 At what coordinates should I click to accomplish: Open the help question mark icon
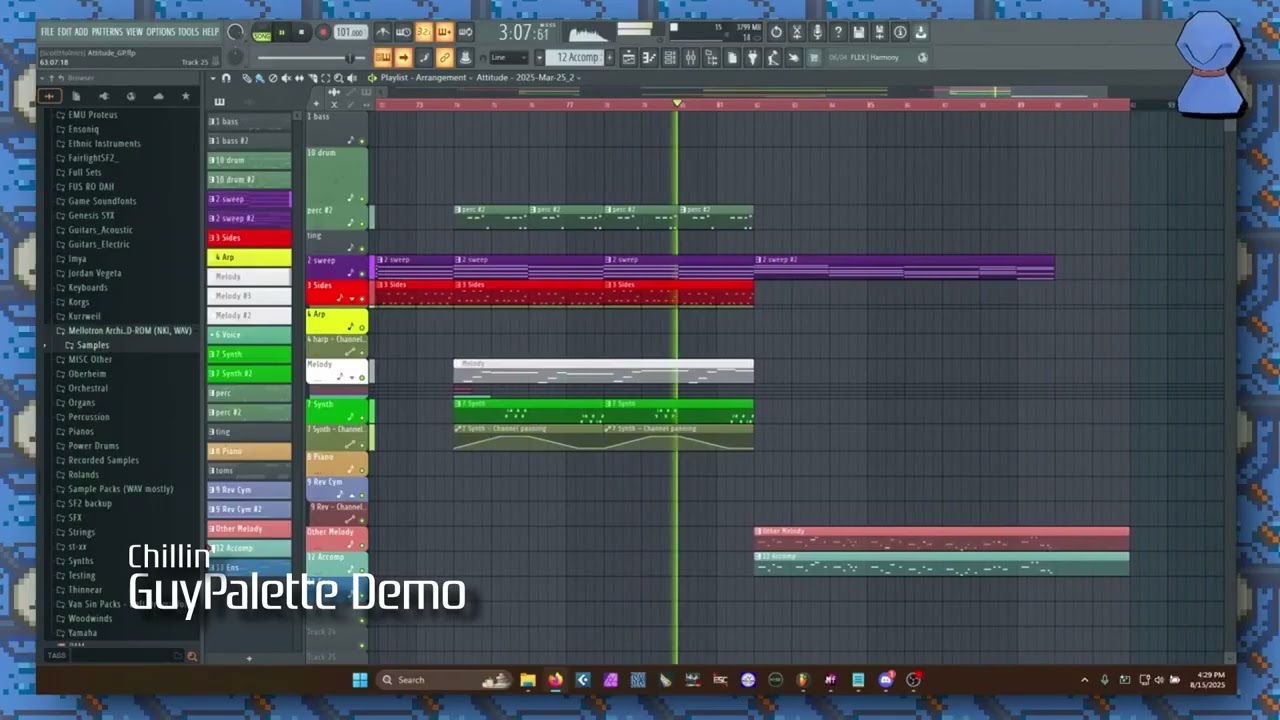coord(838,32)
